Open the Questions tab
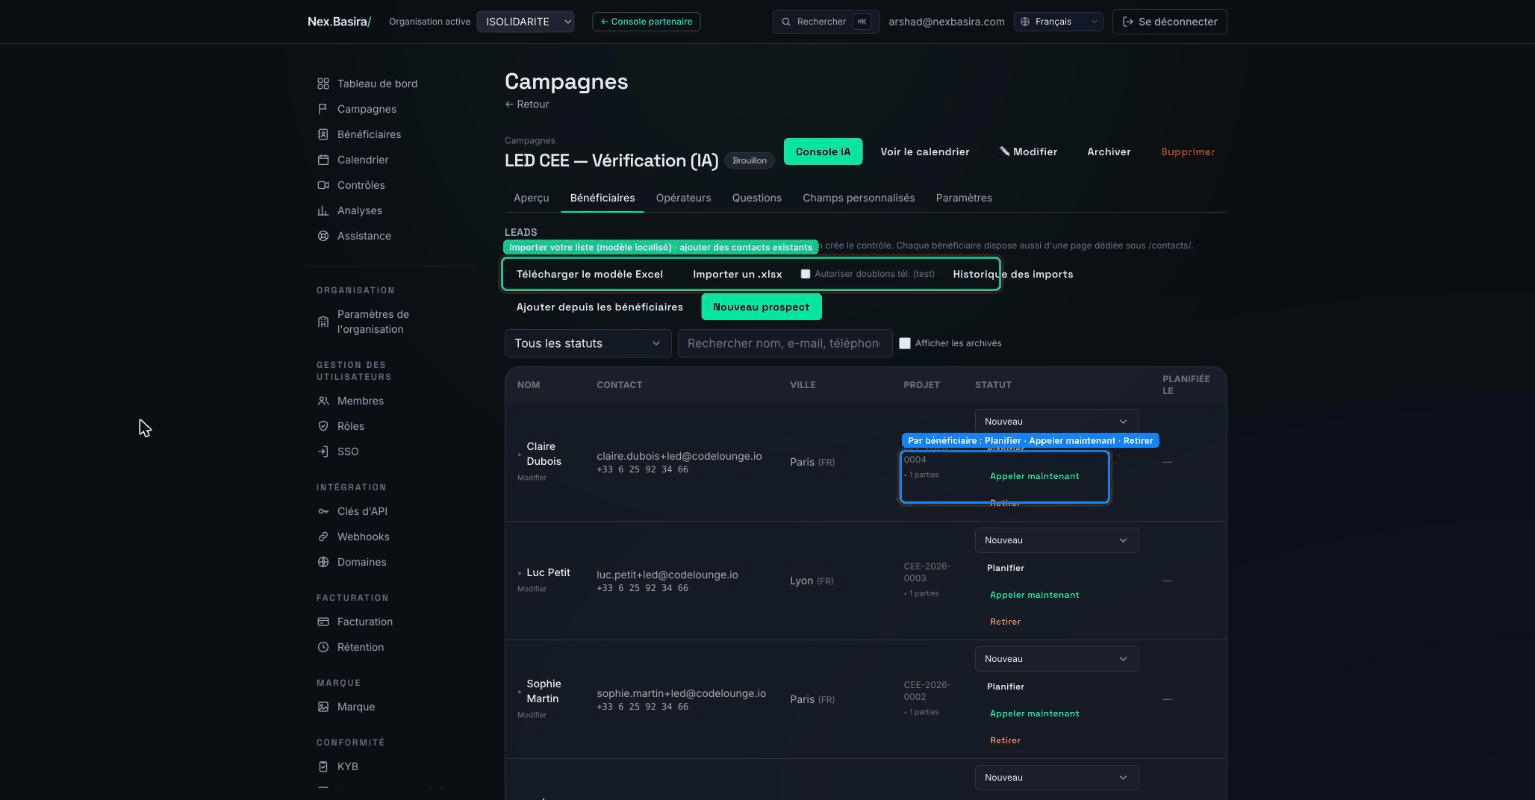Image resolution: width=1535 pixels, height=800 pixels. click(x=756, y=198)
